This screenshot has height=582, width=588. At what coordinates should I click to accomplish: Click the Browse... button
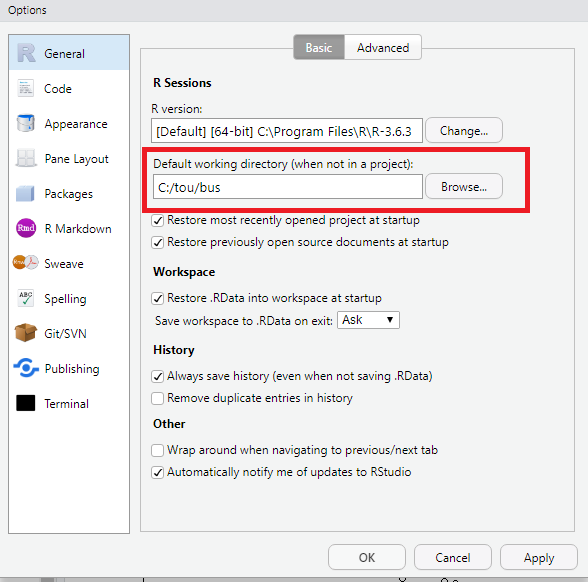point(464,186)
